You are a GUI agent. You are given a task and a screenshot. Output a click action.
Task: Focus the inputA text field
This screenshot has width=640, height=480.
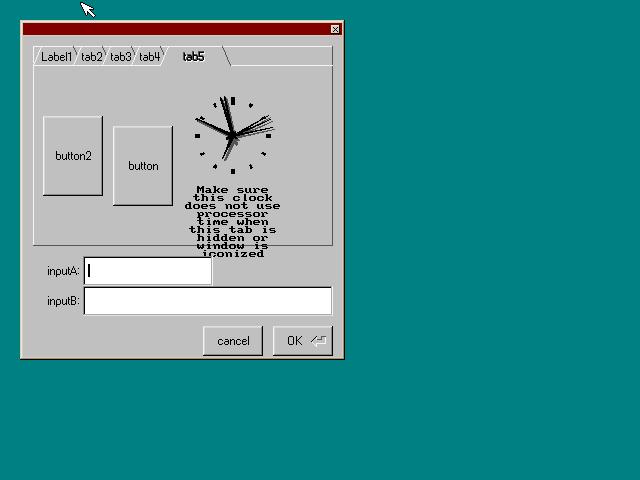coord(148,271)
